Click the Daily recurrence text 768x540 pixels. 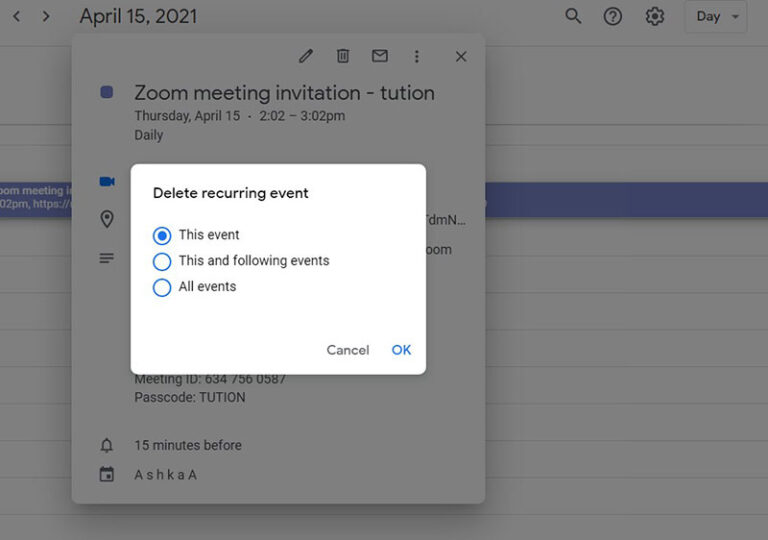(148, 135)
